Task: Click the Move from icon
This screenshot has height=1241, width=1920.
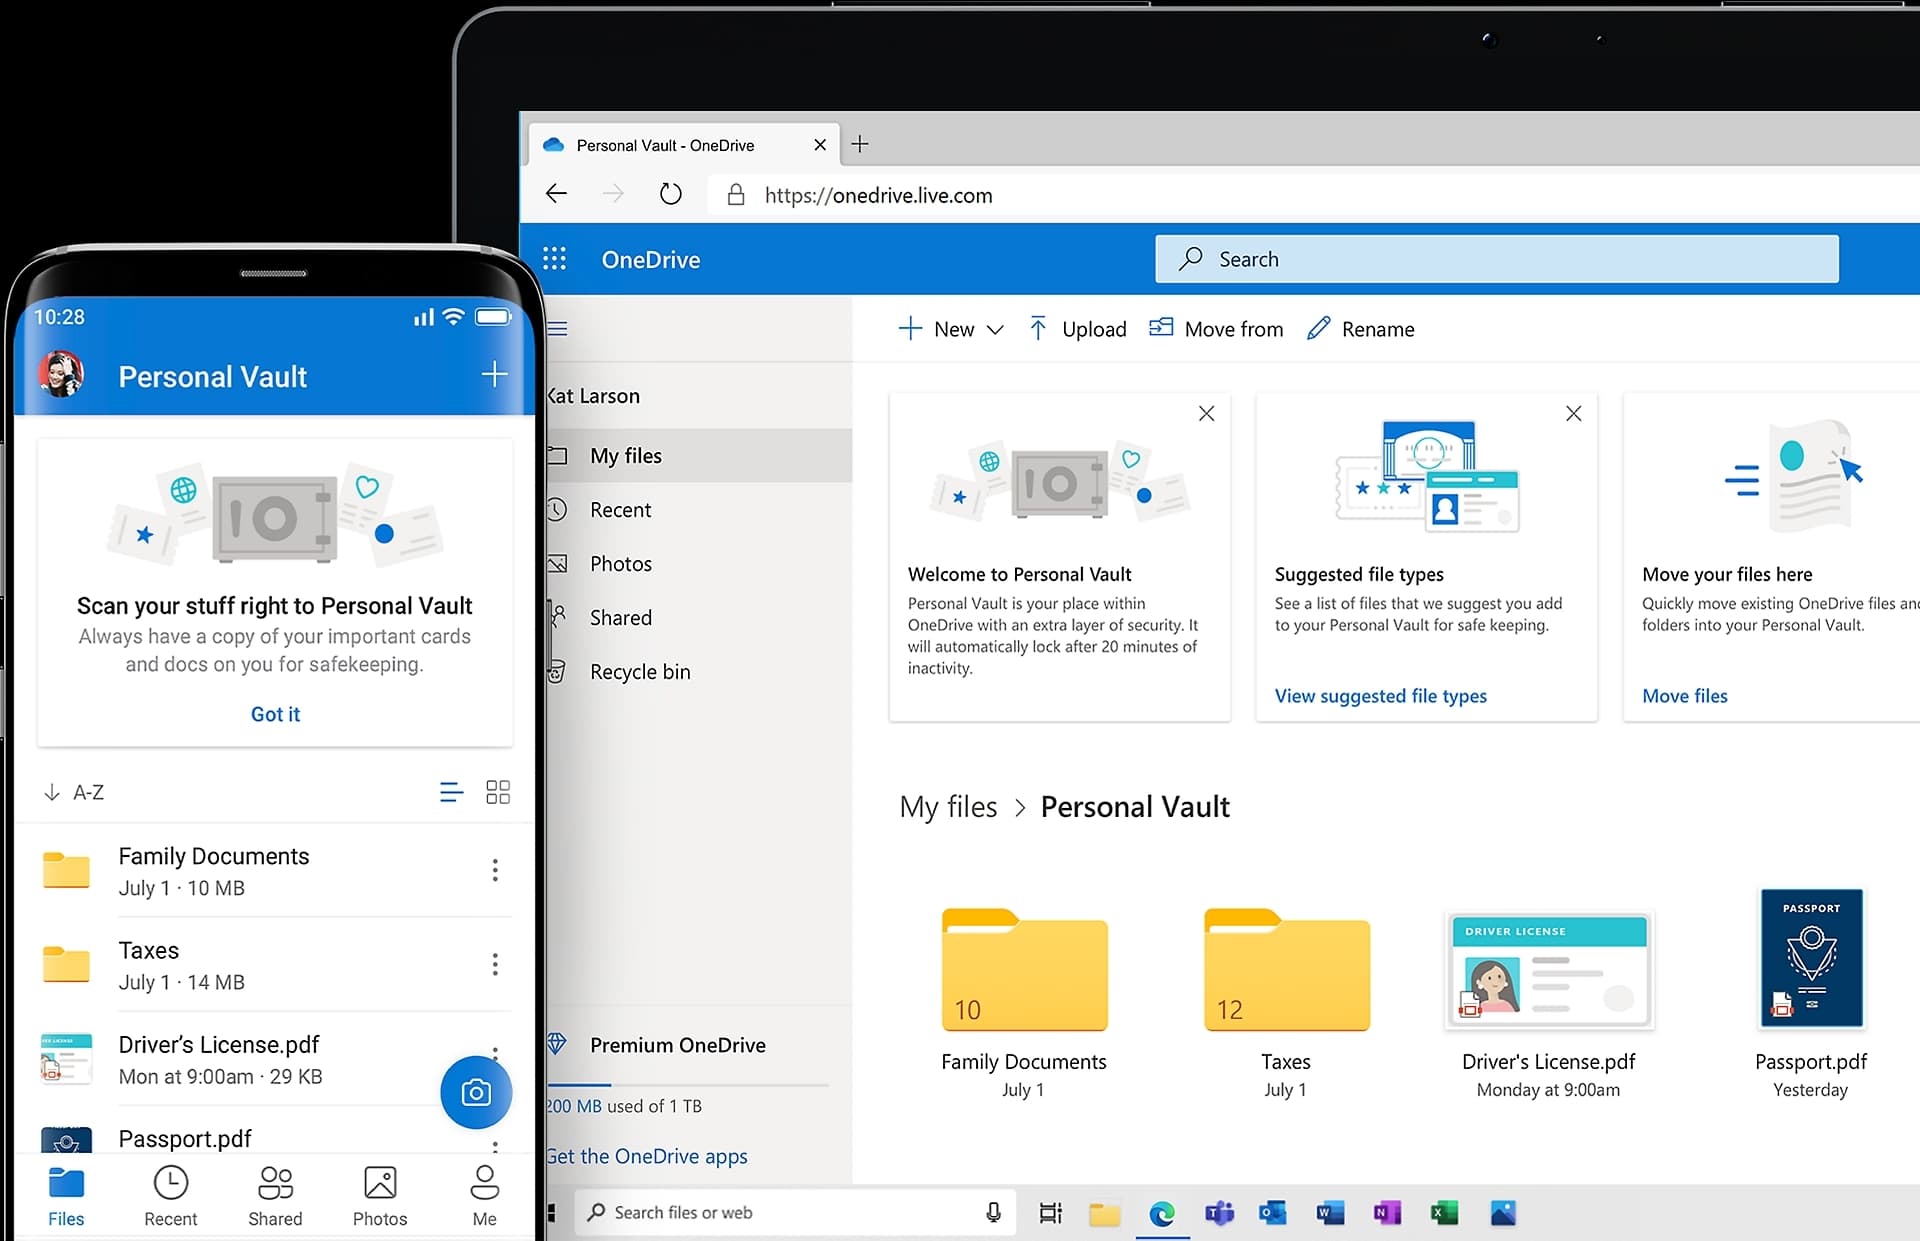Action: click(1160, 328)
